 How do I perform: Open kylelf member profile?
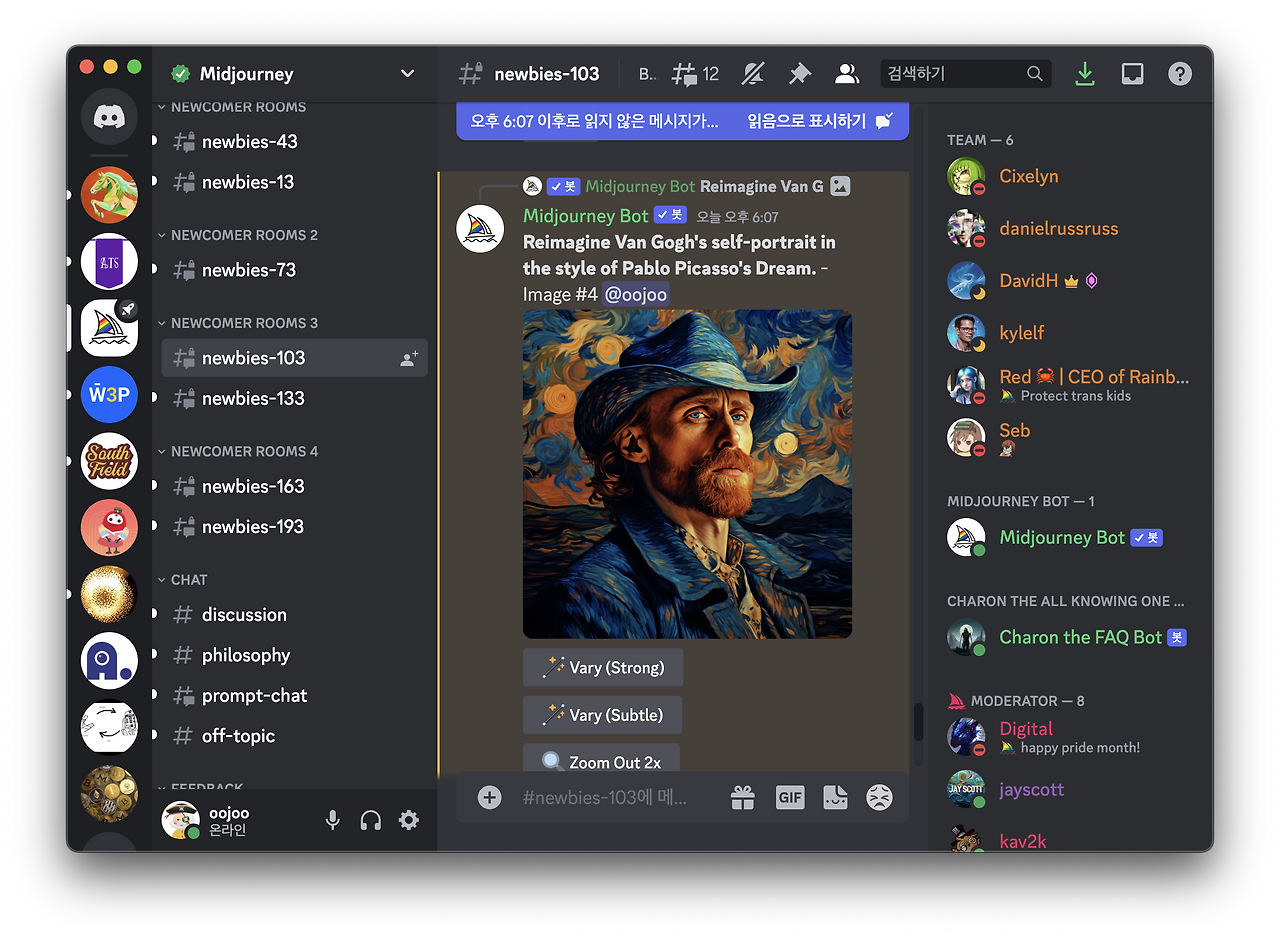pyautogui.click(x=1070, y=333)
